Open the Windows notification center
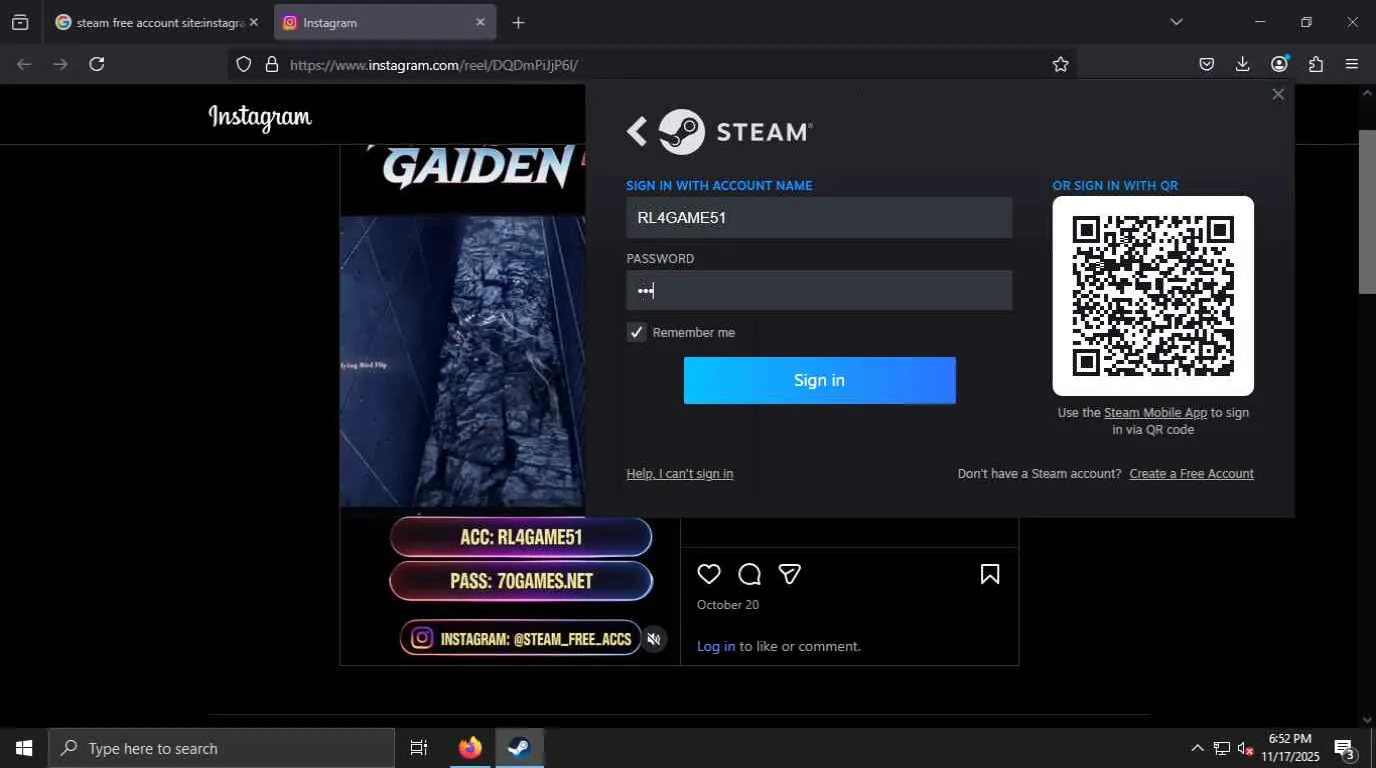 1345,748
